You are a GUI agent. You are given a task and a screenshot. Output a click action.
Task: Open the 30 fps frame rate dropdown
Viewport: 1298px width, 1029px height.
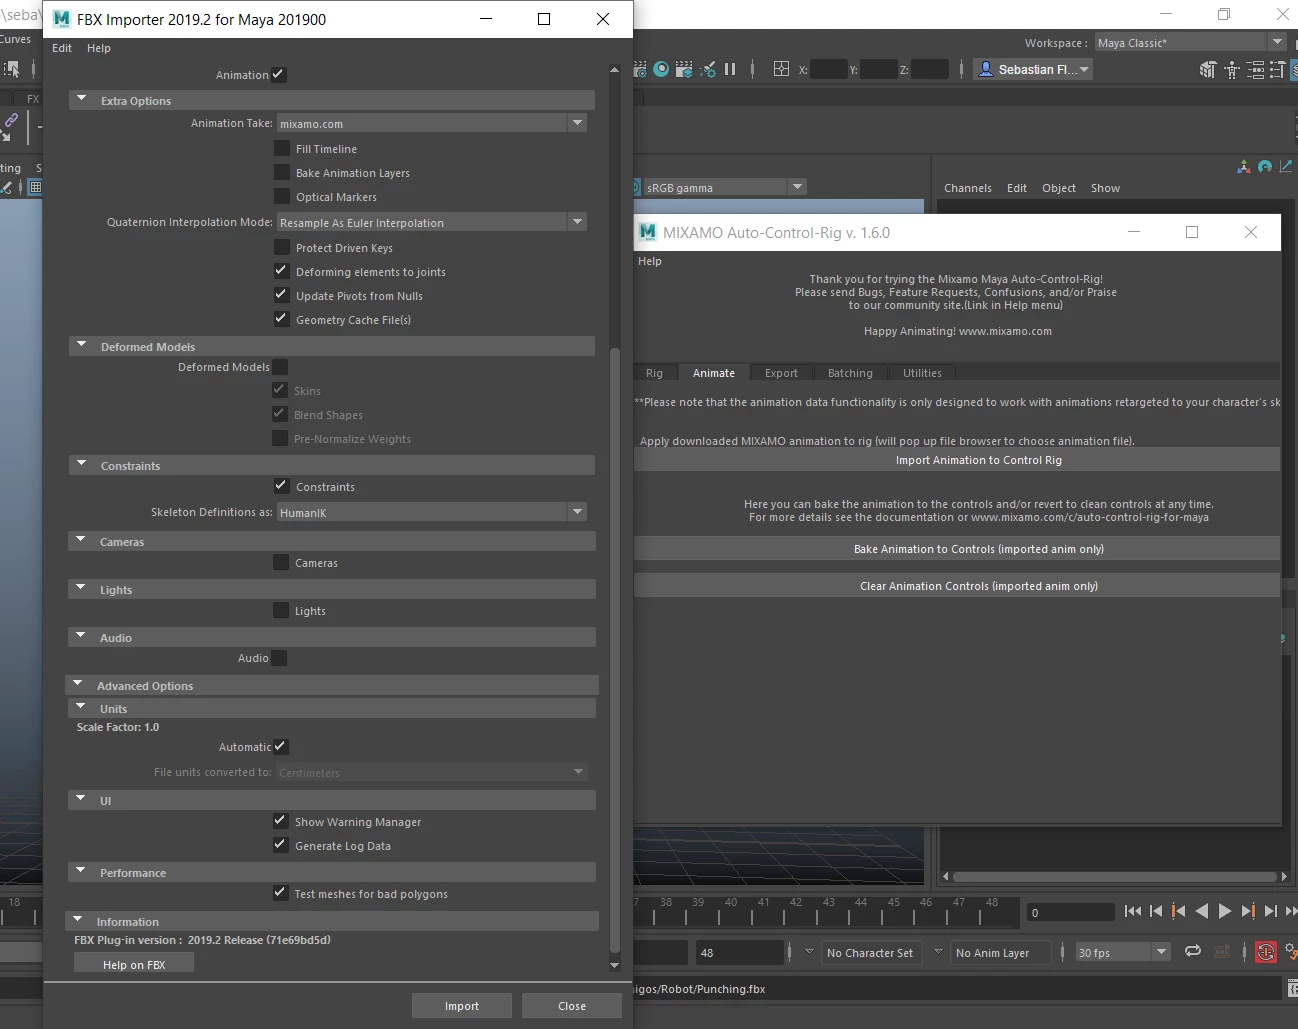pos(1122,952)
